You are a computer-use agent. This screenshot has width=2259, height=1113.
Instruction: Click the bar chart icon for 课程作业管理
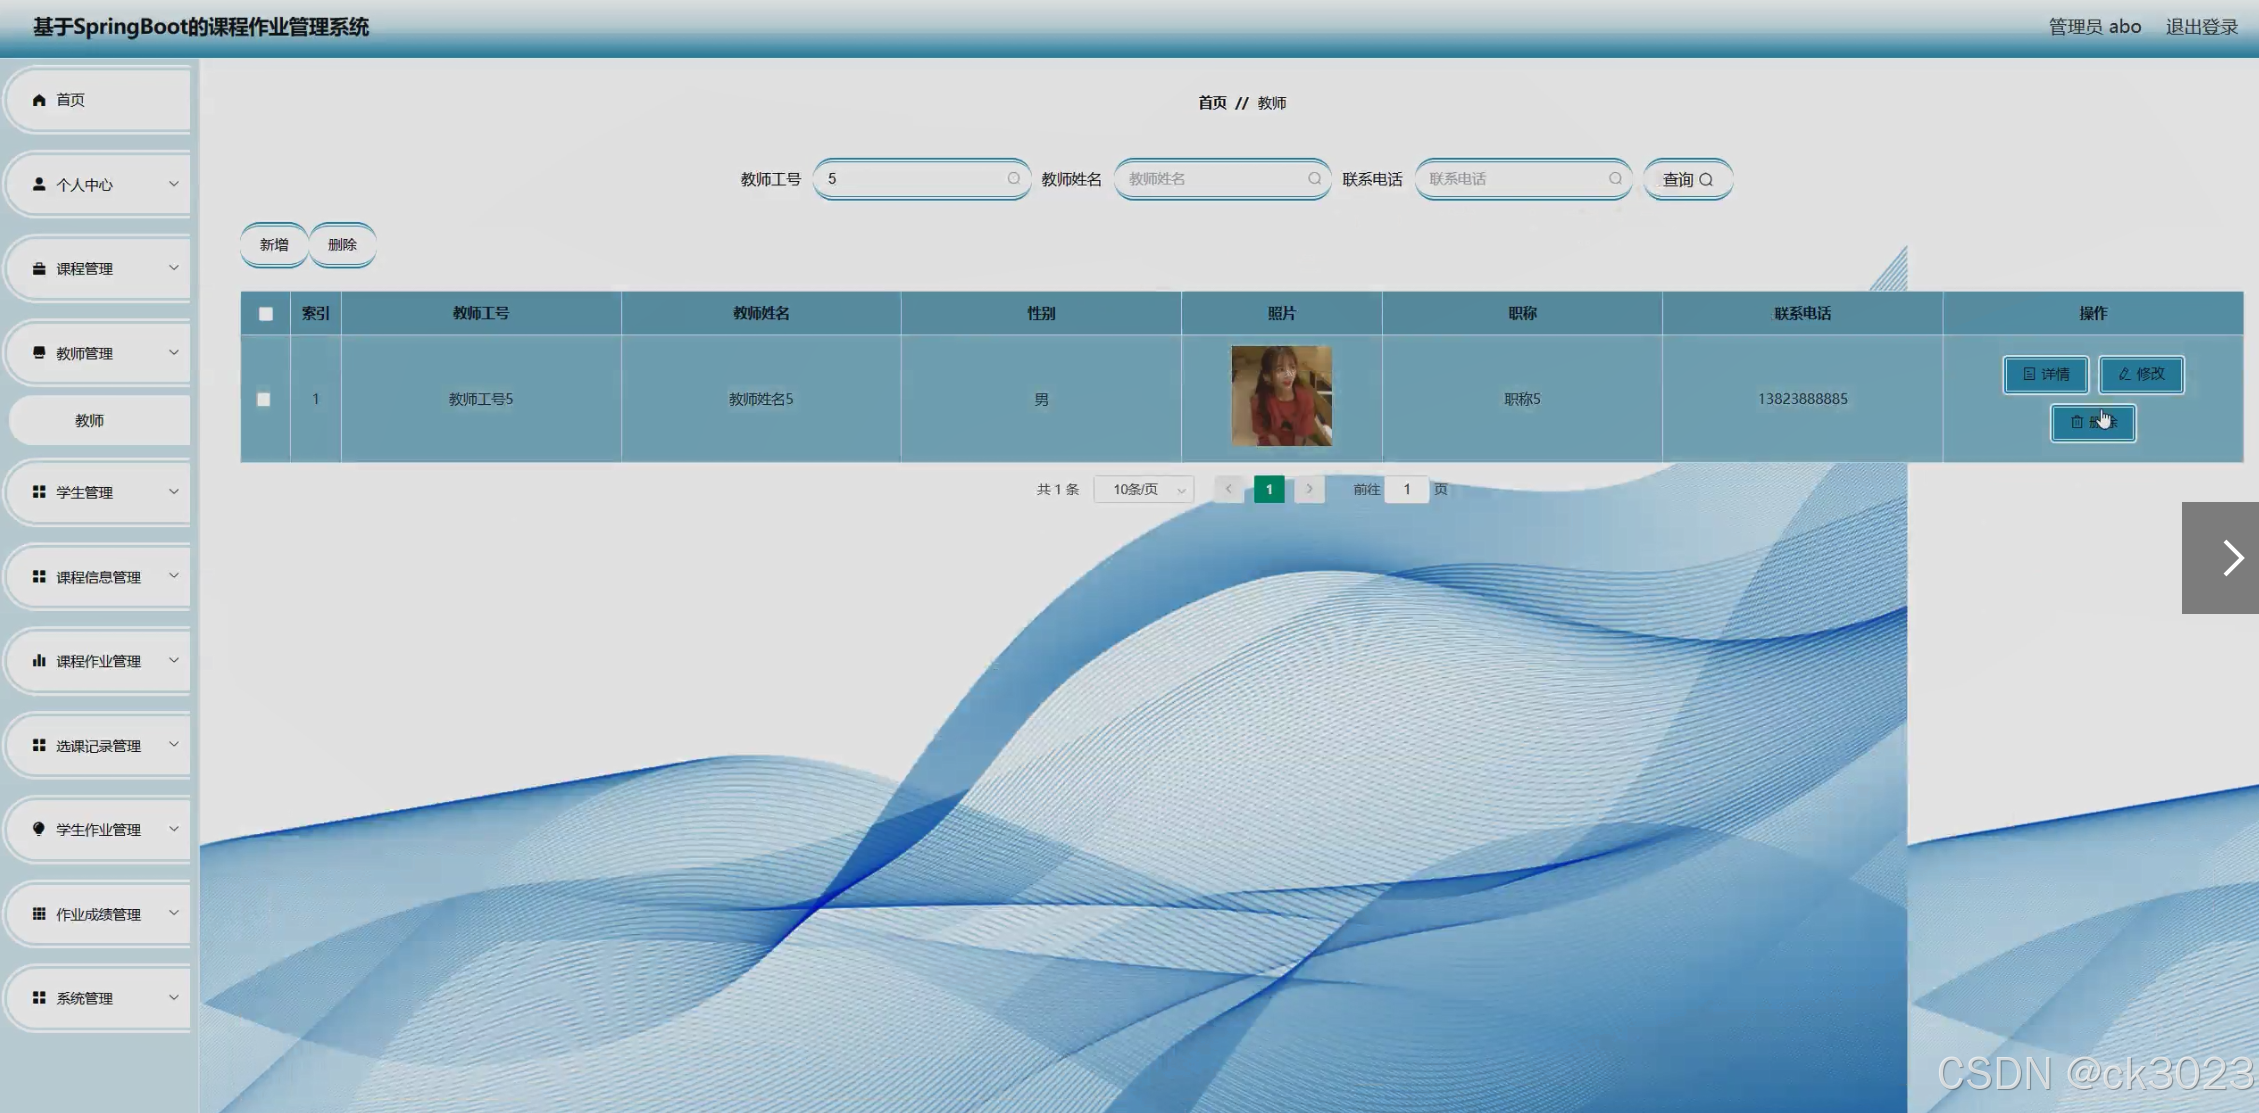39,660
